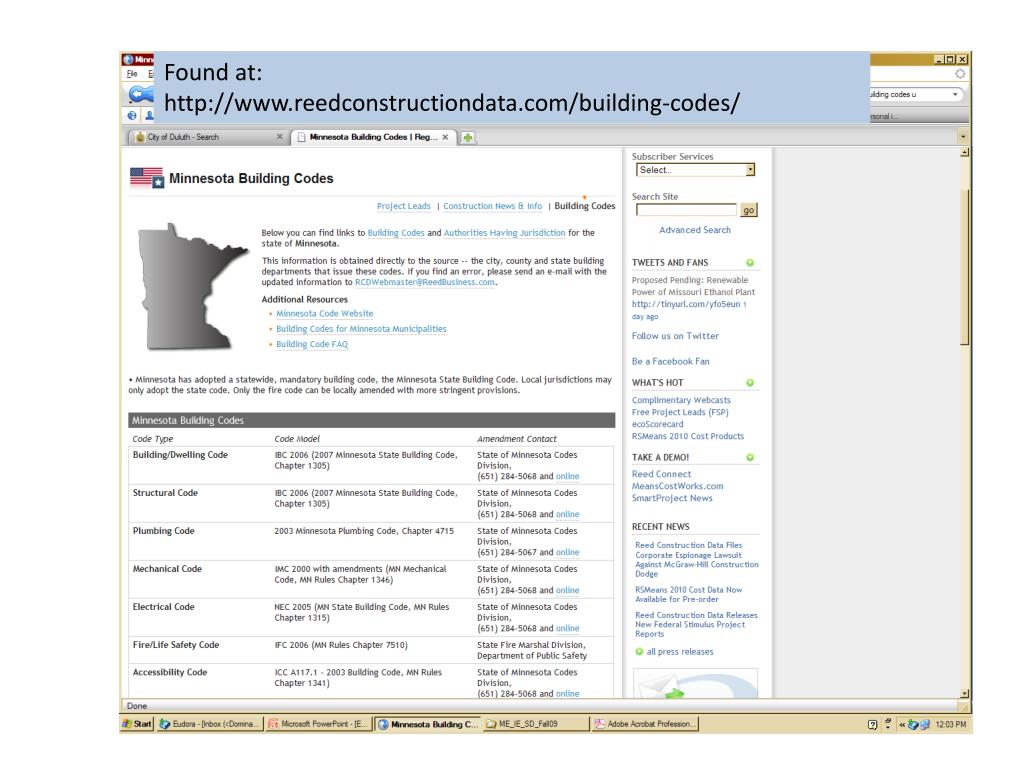Switch to Microsoft PowerPoint in the taskbar

pyautogui.click(x=318, y=724)
